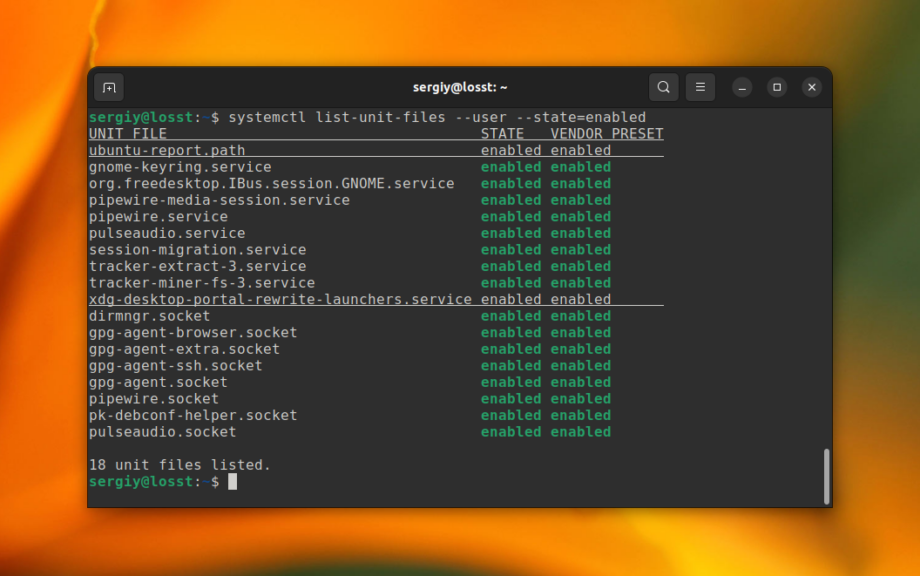Open the terminal hamburger menu

point(700,87)
